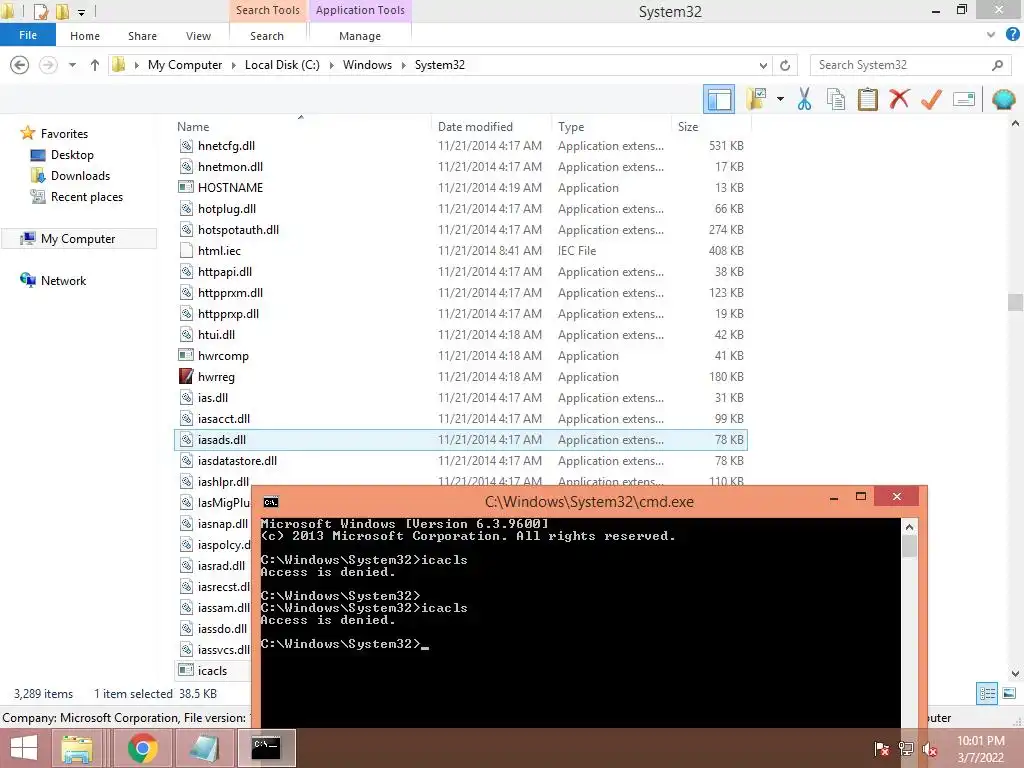This screenshot has width=1024, height=768.
Task: Go up one folder level
Action: [95, 65]
